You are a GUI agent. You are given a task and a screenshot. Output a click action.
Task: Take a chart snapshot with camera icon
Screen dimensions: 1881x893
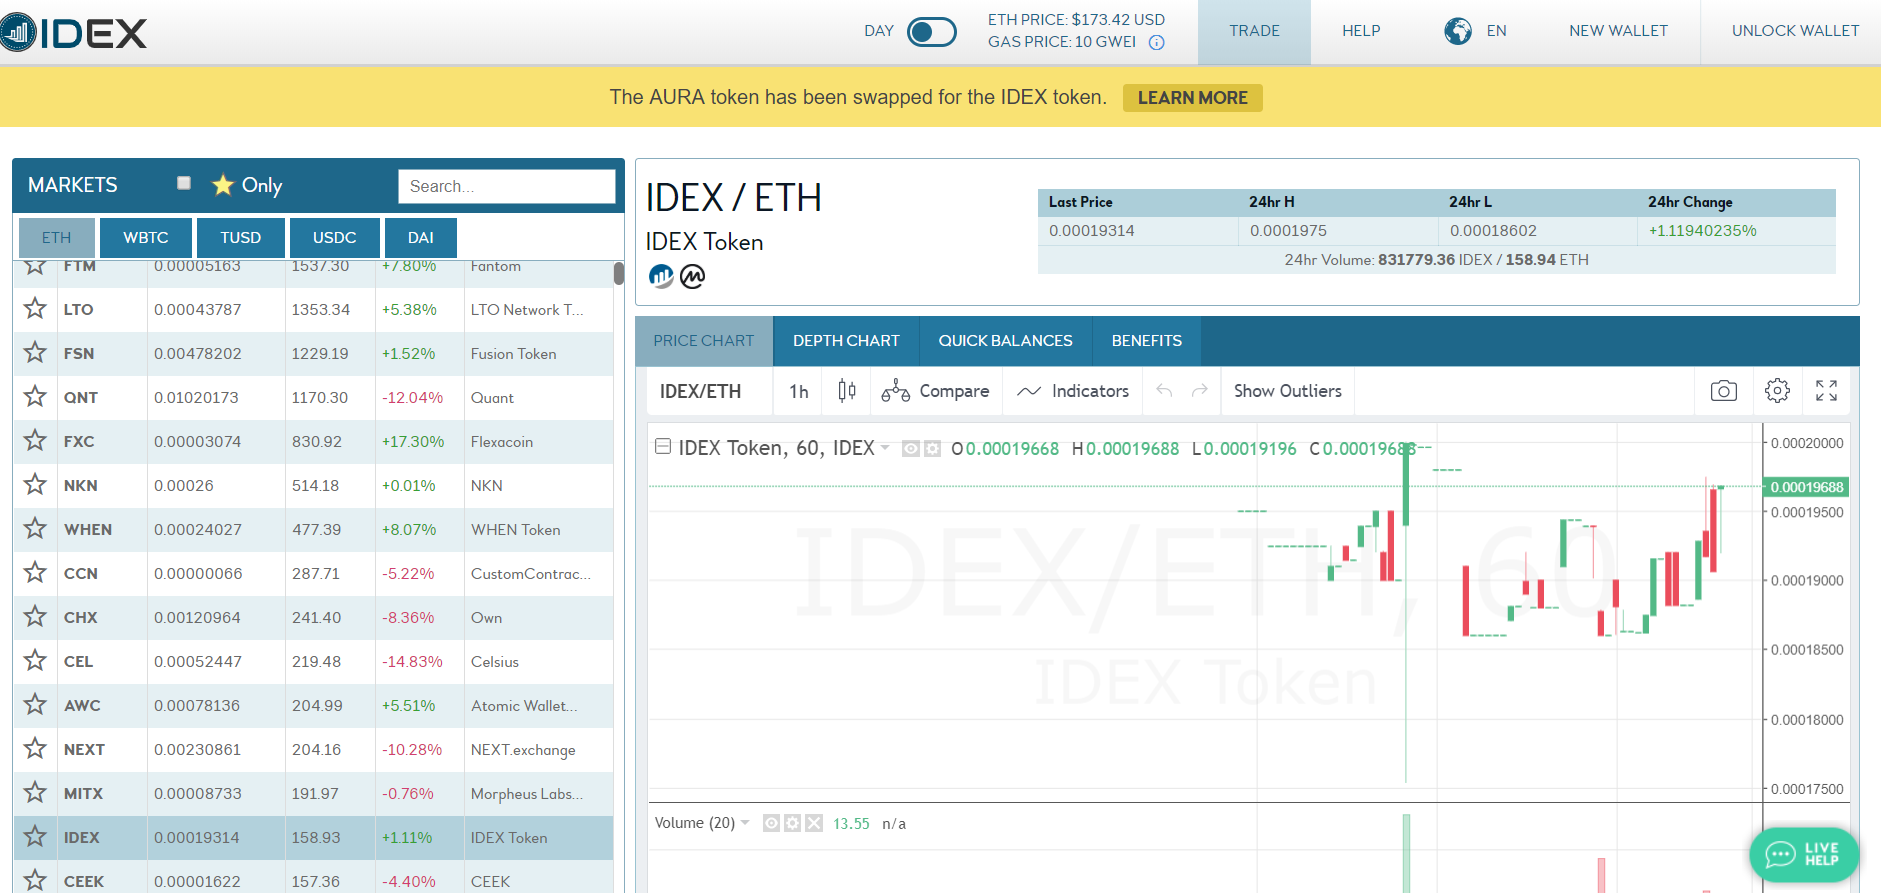pos(1724,391)
